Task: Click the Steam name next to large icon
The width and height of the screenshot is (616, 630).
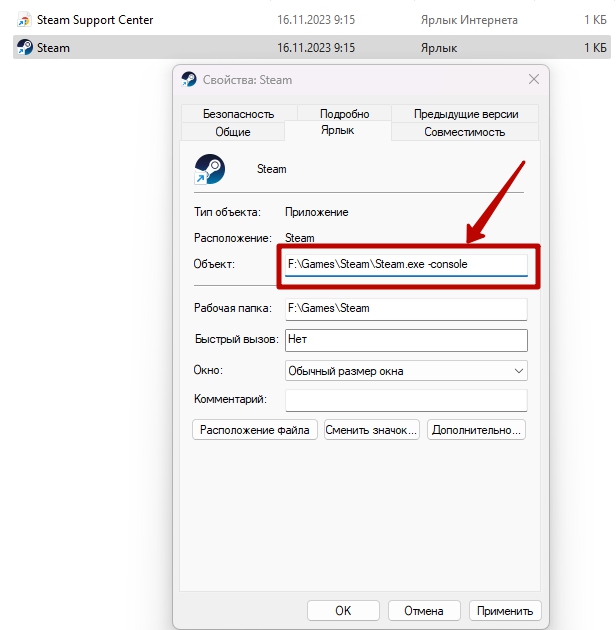Action: click(x=272, y=169)
